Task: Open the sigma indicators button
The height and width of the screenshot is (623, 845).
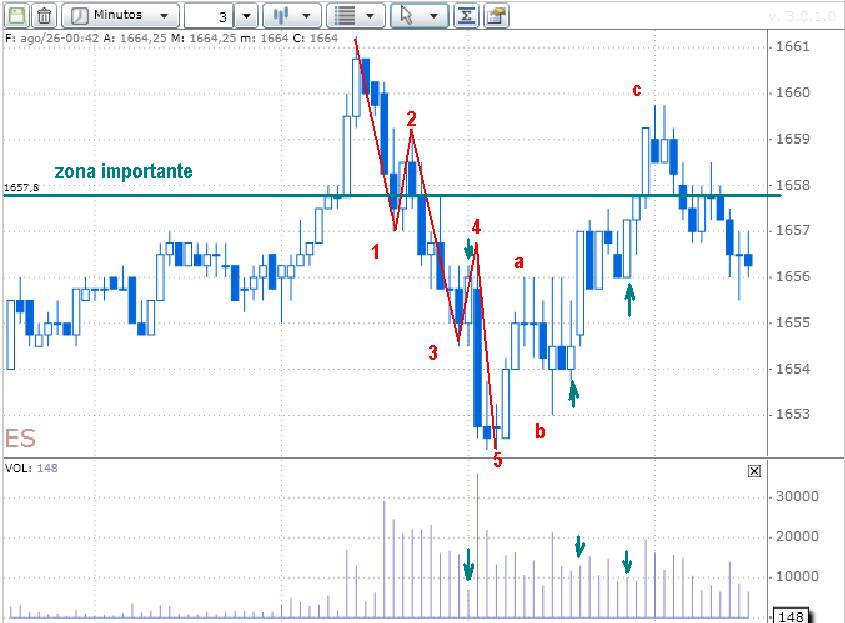Action: (x=466, y=16)
